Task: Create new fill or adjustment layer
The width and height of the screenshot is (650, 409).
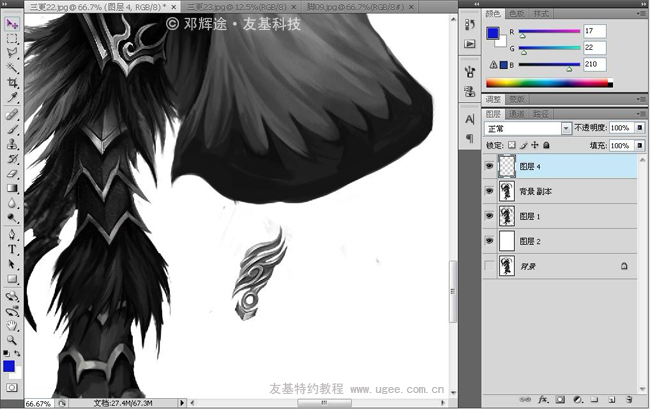Action: [578, 399]
